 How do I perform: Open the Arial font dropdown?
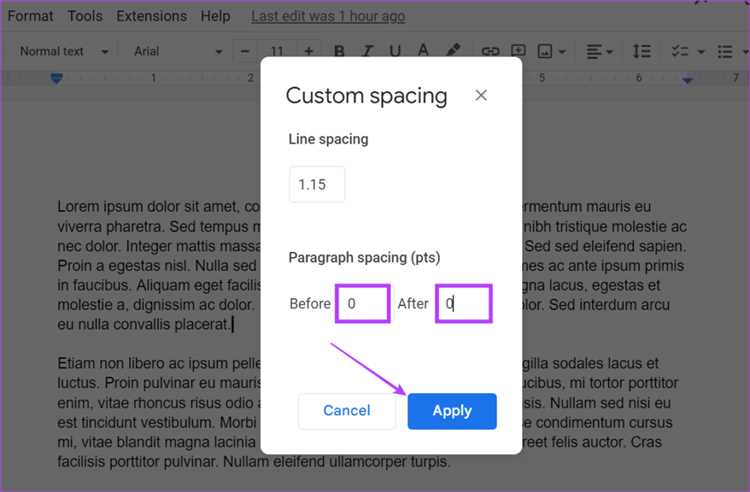(x=178, y=51)
